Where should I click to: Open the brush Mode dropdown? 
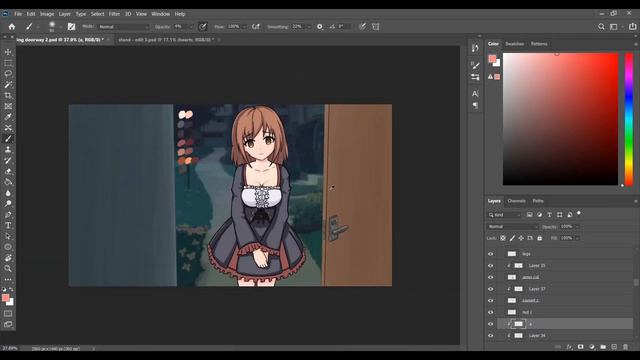[123, 27]
